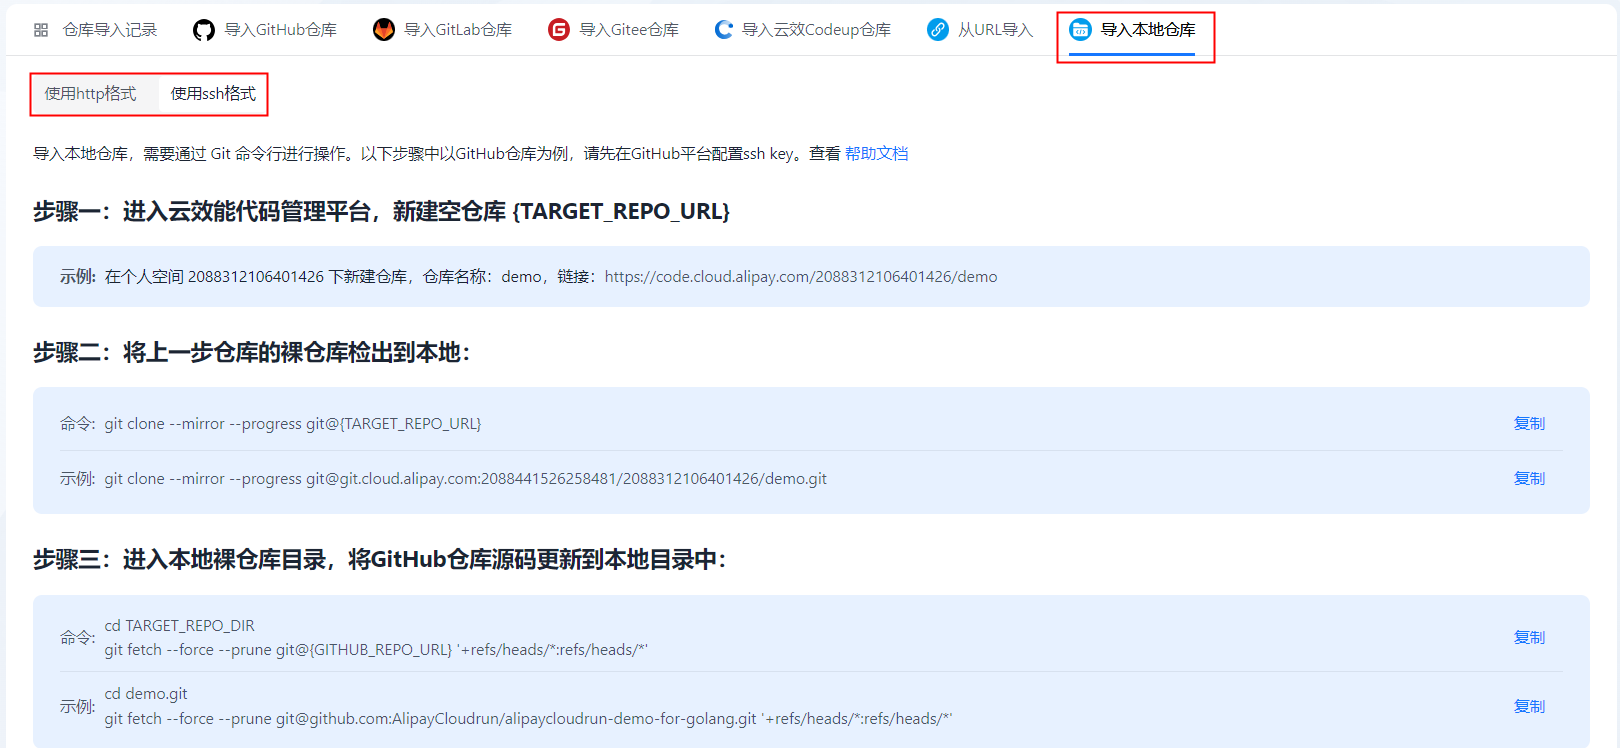Click the 导入本地仓库 intro description sentence
This screenshot has width=1620, height=748.
(x=437, y=154)
